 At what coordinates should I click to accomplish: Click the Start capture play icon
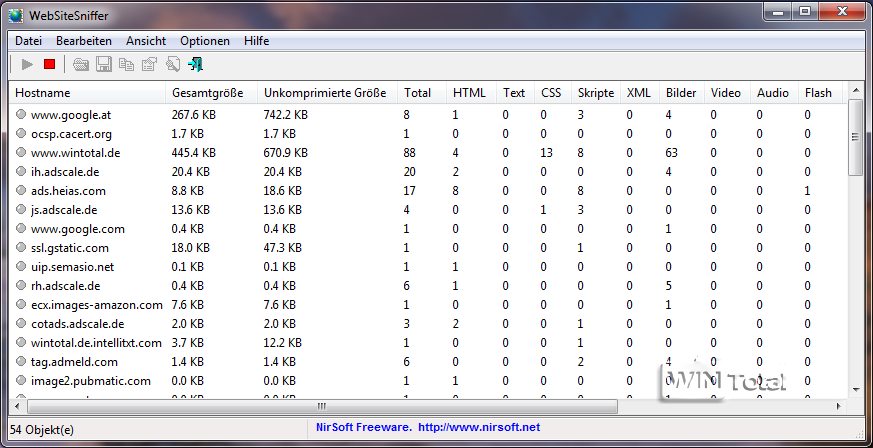(27, 65)
